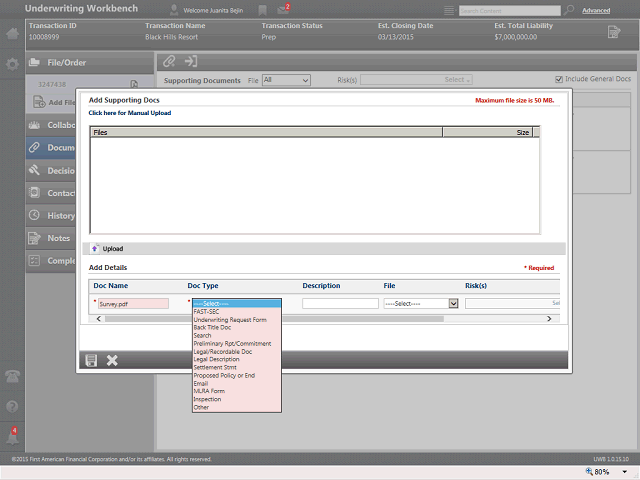Choose Legal/Recordable Doc option

click(237, 351)
